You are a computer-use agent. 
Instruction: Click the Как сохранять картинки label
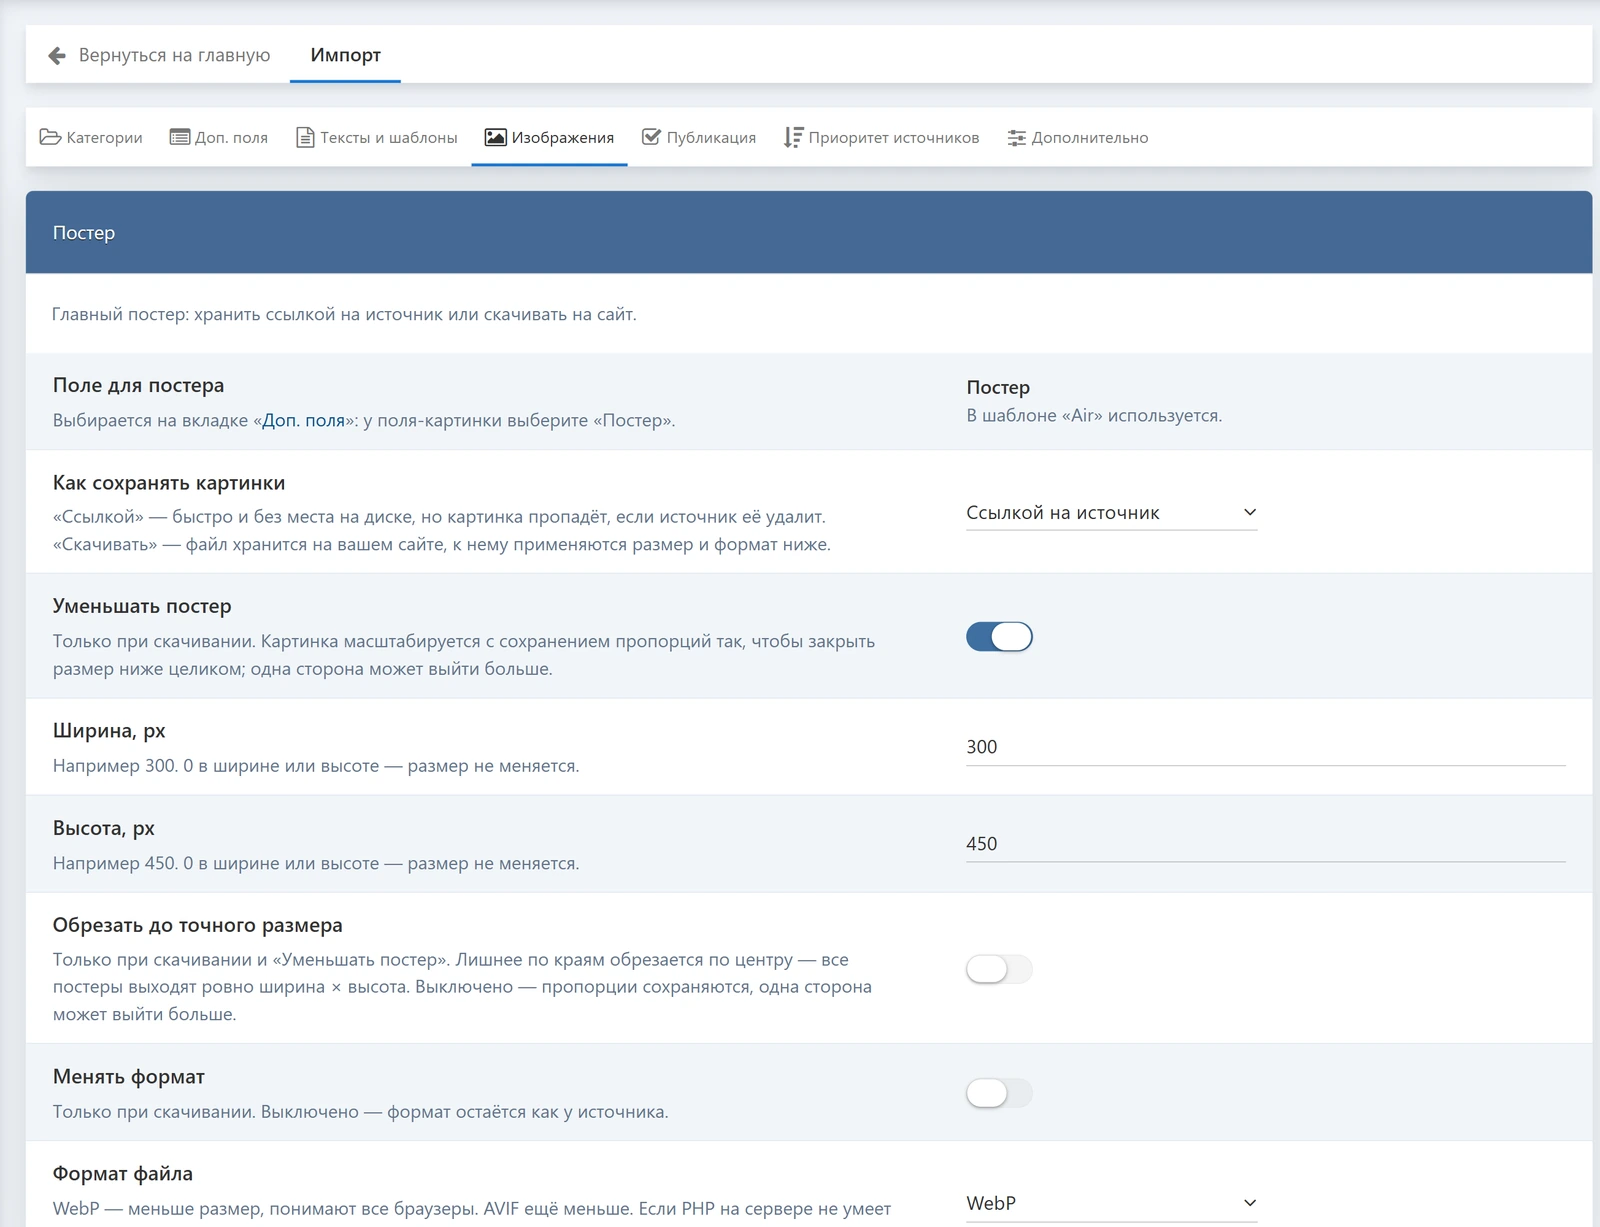tap(169, 483)
